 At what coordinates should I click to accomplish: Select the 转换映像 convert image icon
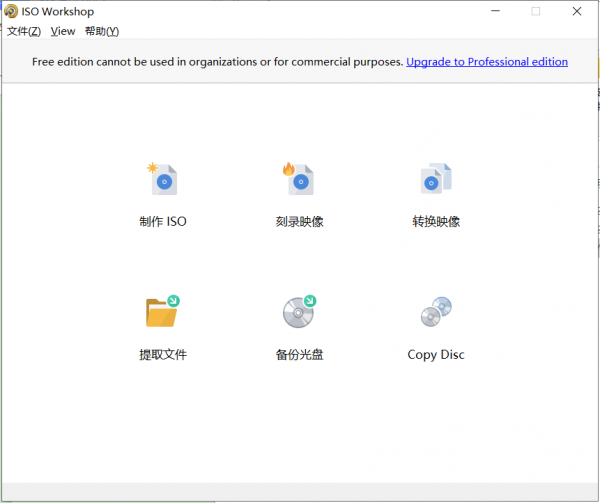point(436,179)
